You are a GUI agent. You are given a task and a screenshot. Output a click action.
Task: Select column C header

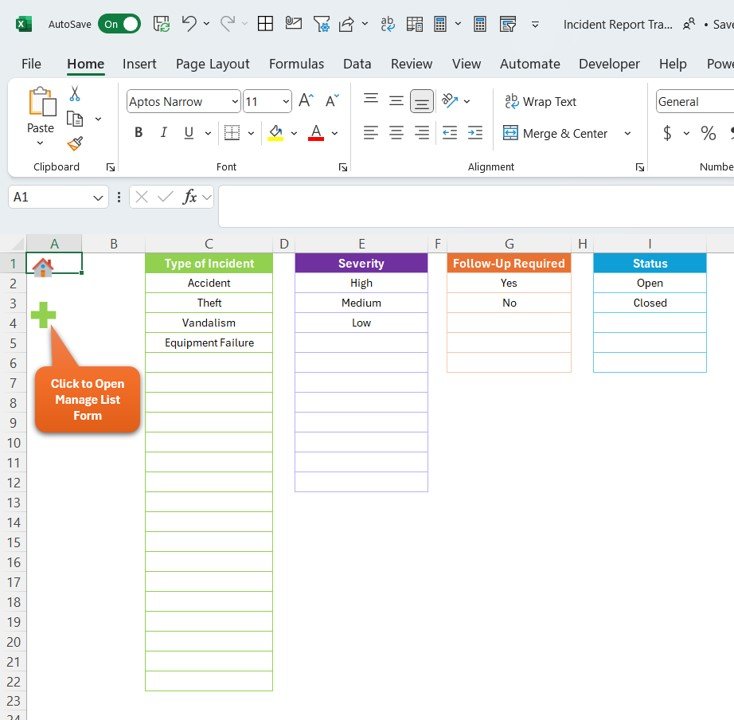tap(209, 243)
